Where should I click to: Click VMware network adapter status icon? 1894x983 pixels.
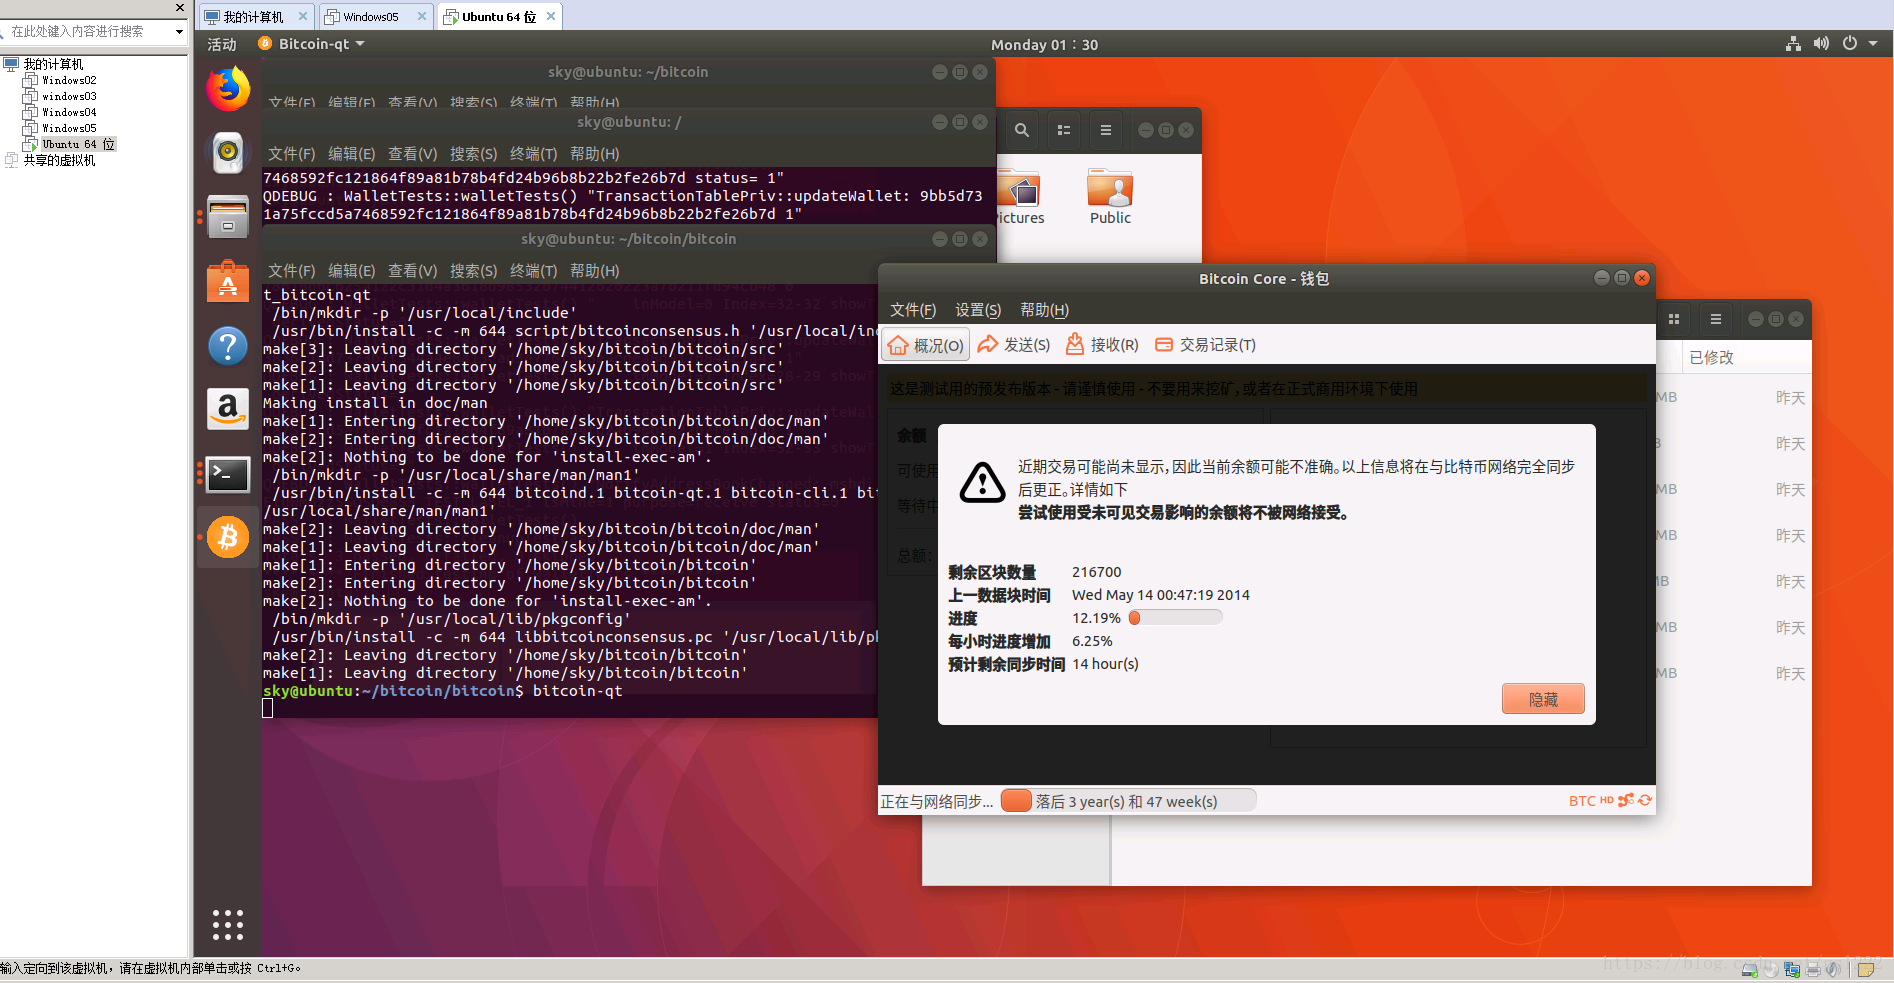click(1792, 969)
